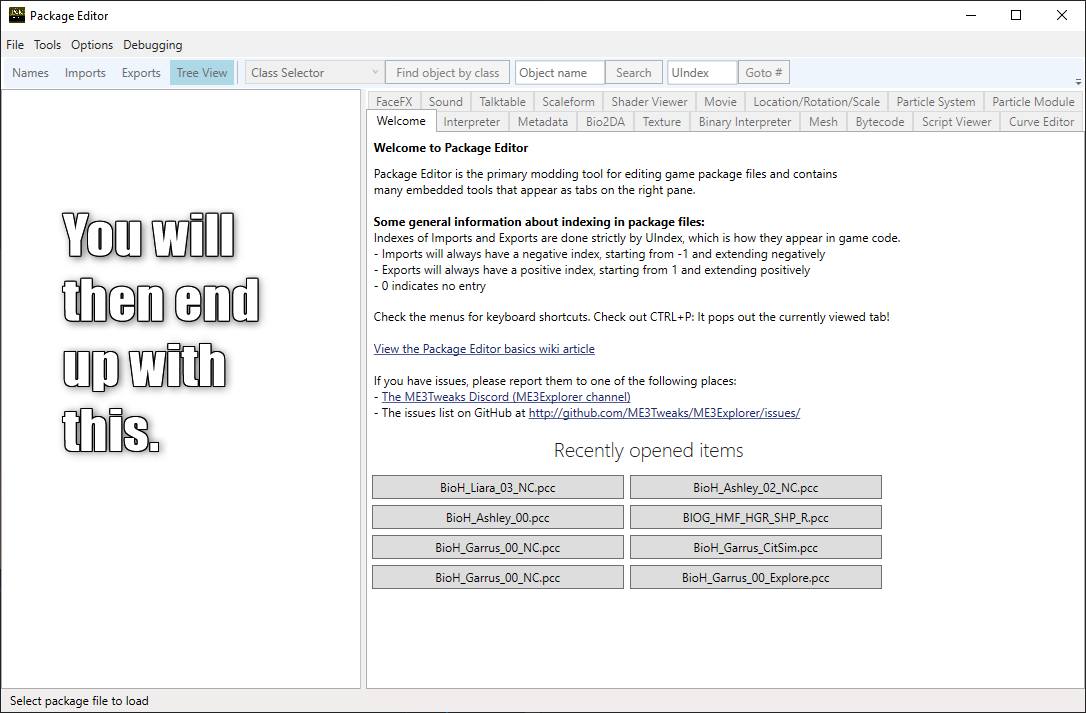Image resolution: width=1086 pixels, height=713 pixels.
Task: Open the Scaleform tab
Action: [x=568, y=101]
